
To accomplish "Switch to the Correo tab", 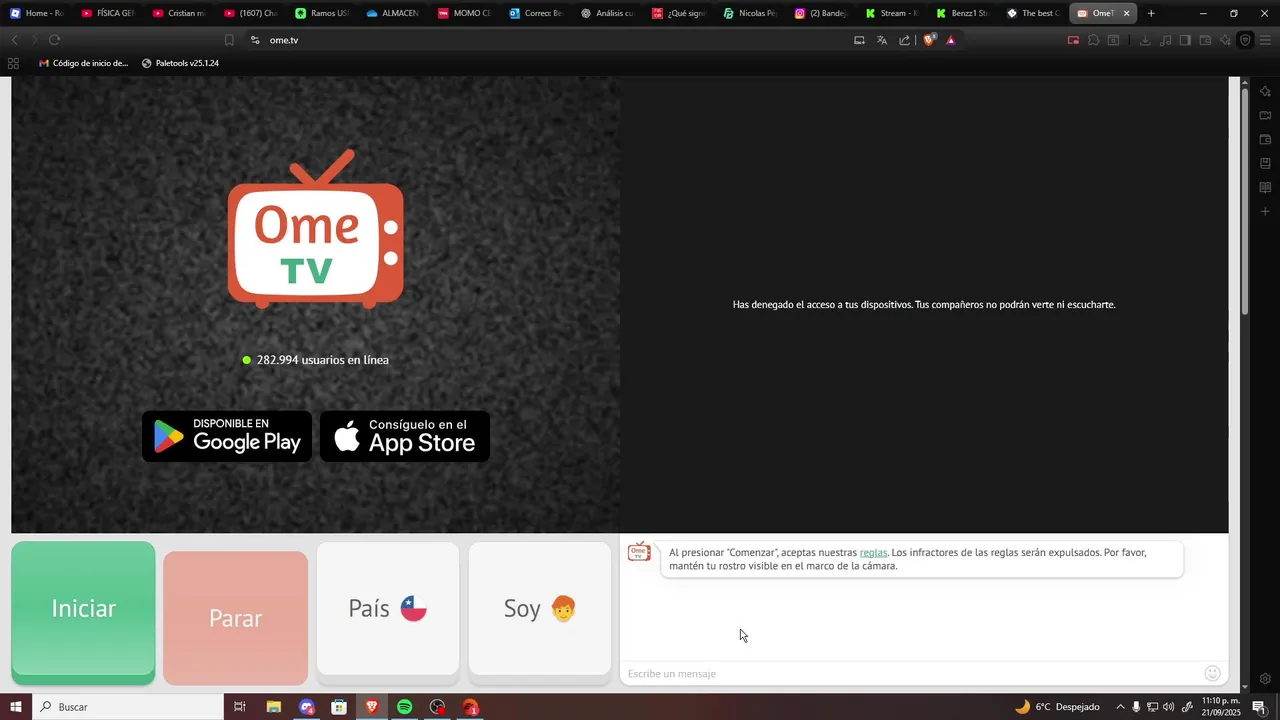I will (535, 13).
